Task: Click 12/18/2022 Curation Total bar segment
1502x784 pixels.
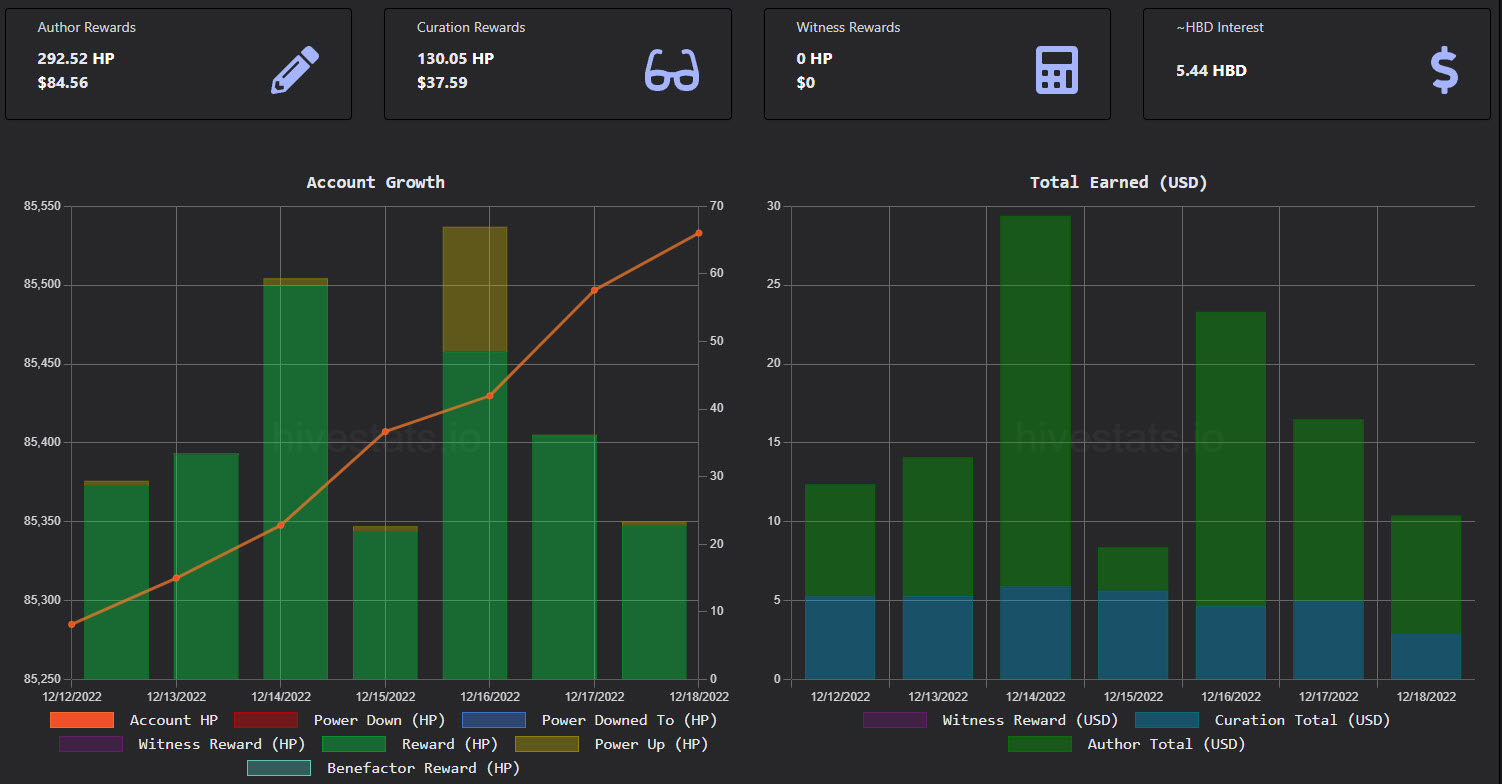Action: coord(1426,657)
